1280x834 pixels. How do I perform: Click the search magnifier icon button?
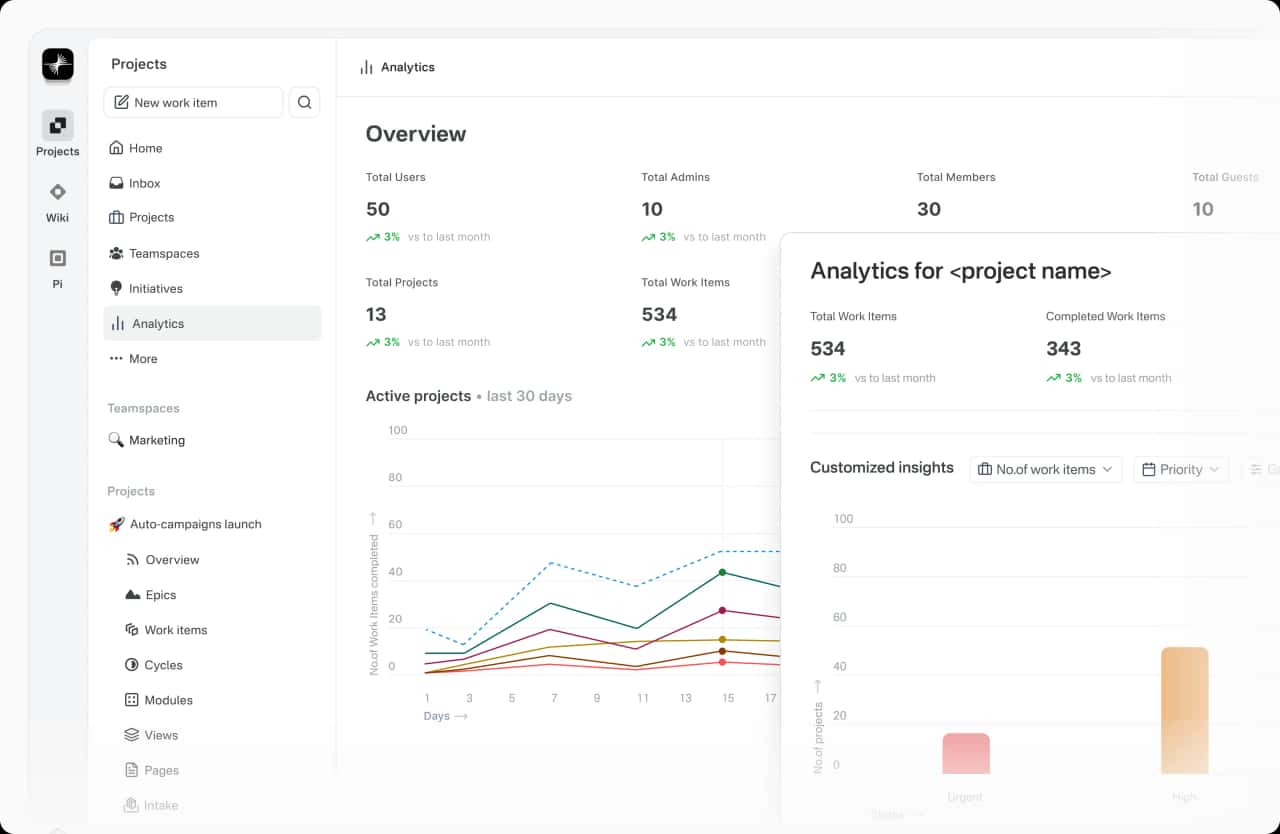(305, 102)
